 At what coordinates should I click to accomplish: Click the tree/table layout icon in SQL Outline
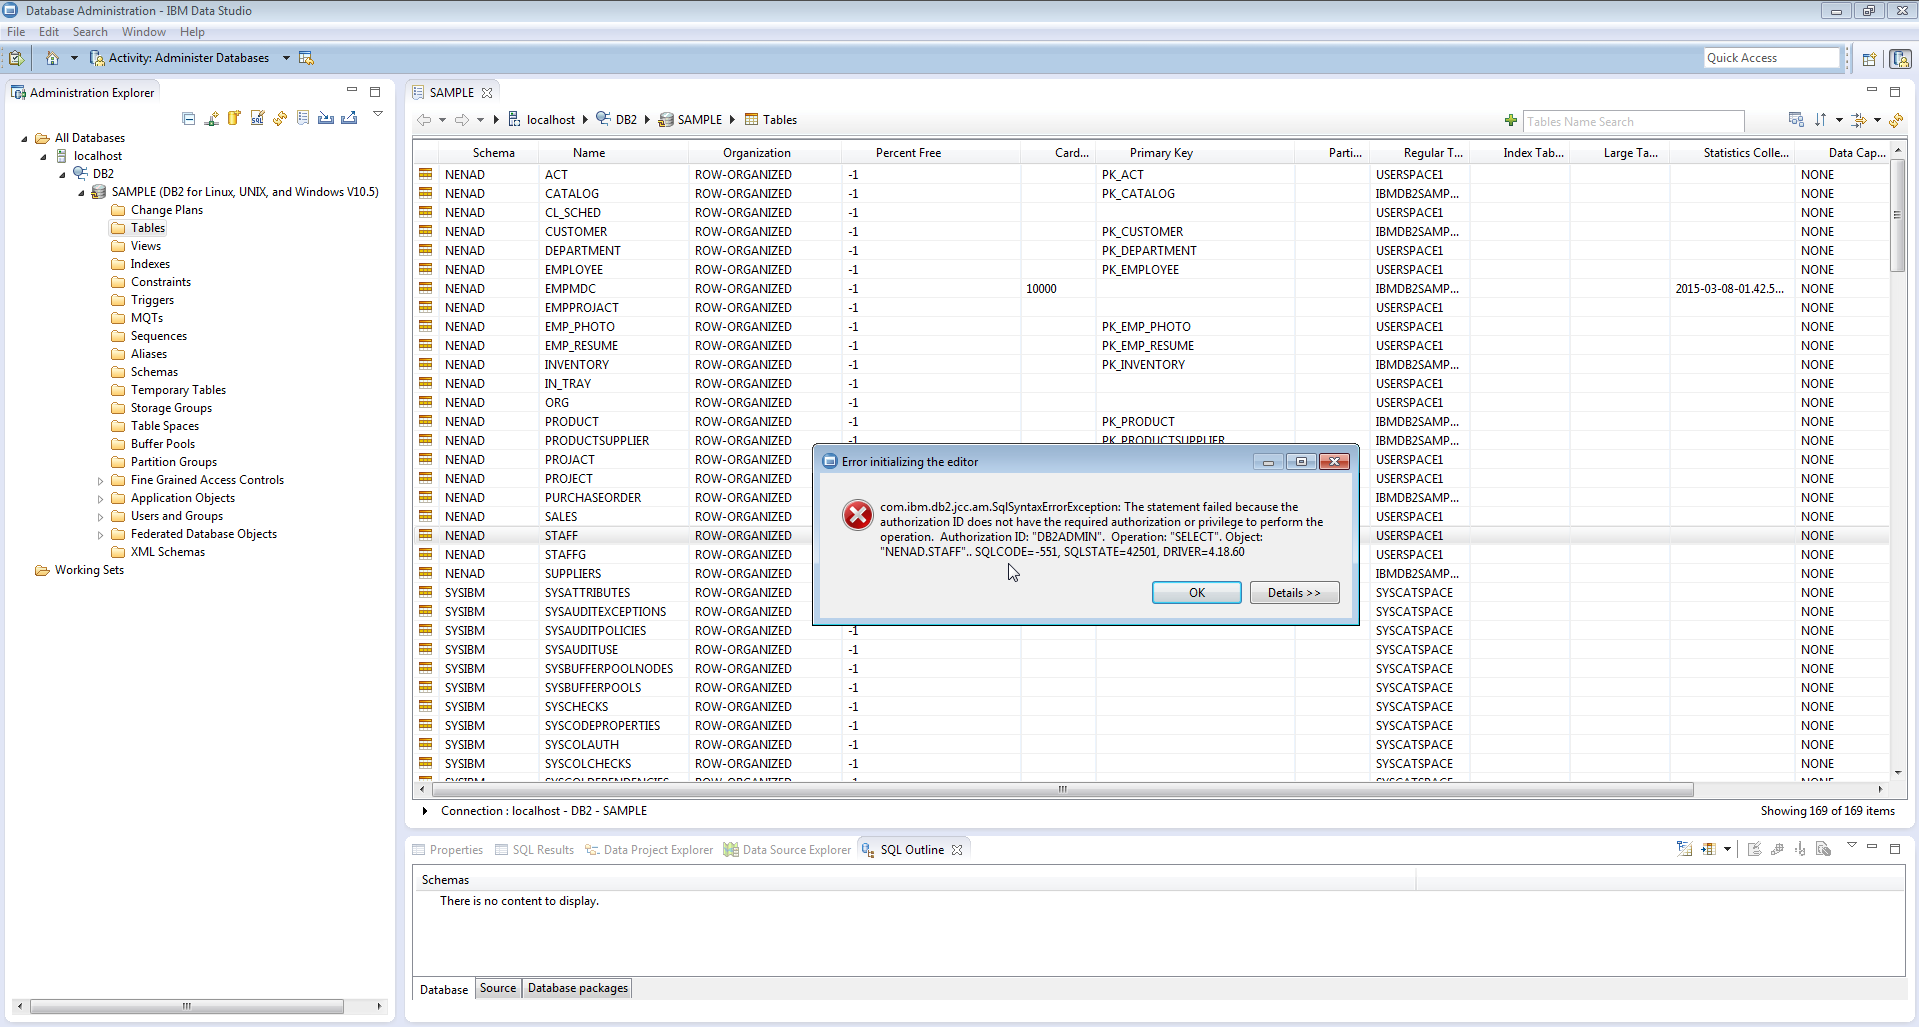pos(1684,849)
